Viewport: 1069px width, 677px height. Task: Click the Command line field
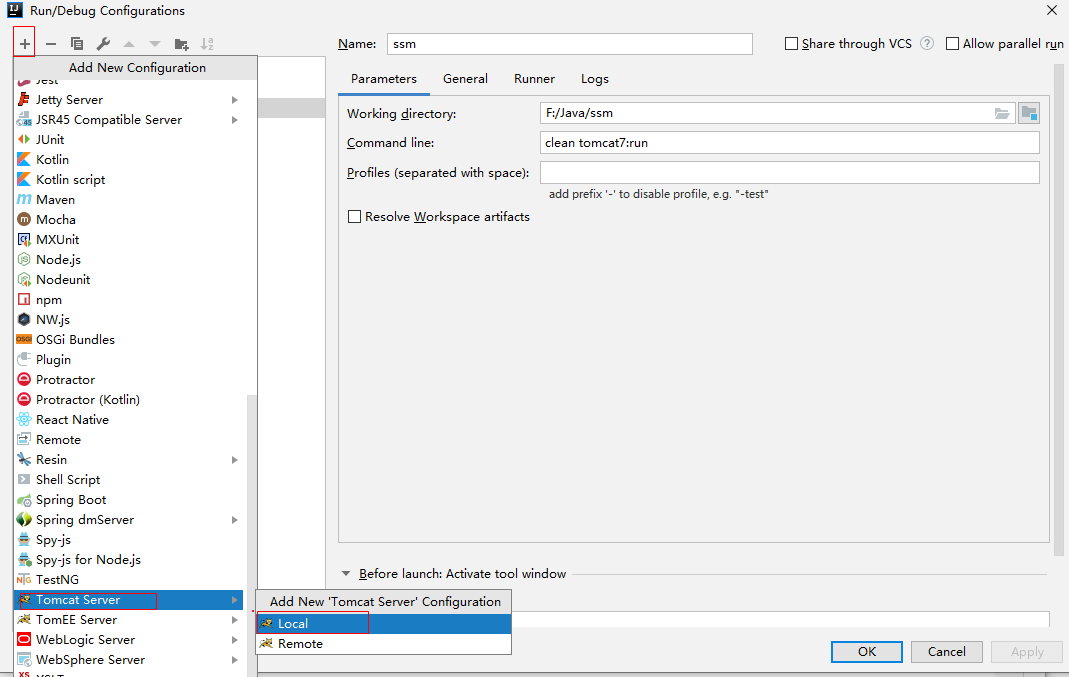789,142
